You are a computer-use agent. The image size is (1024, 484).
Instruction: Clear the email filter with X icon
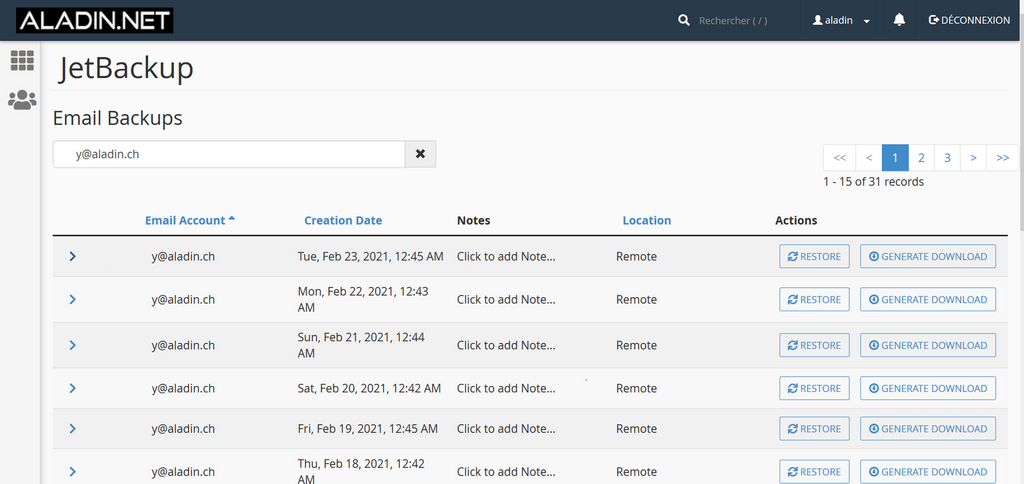(420, 154)
